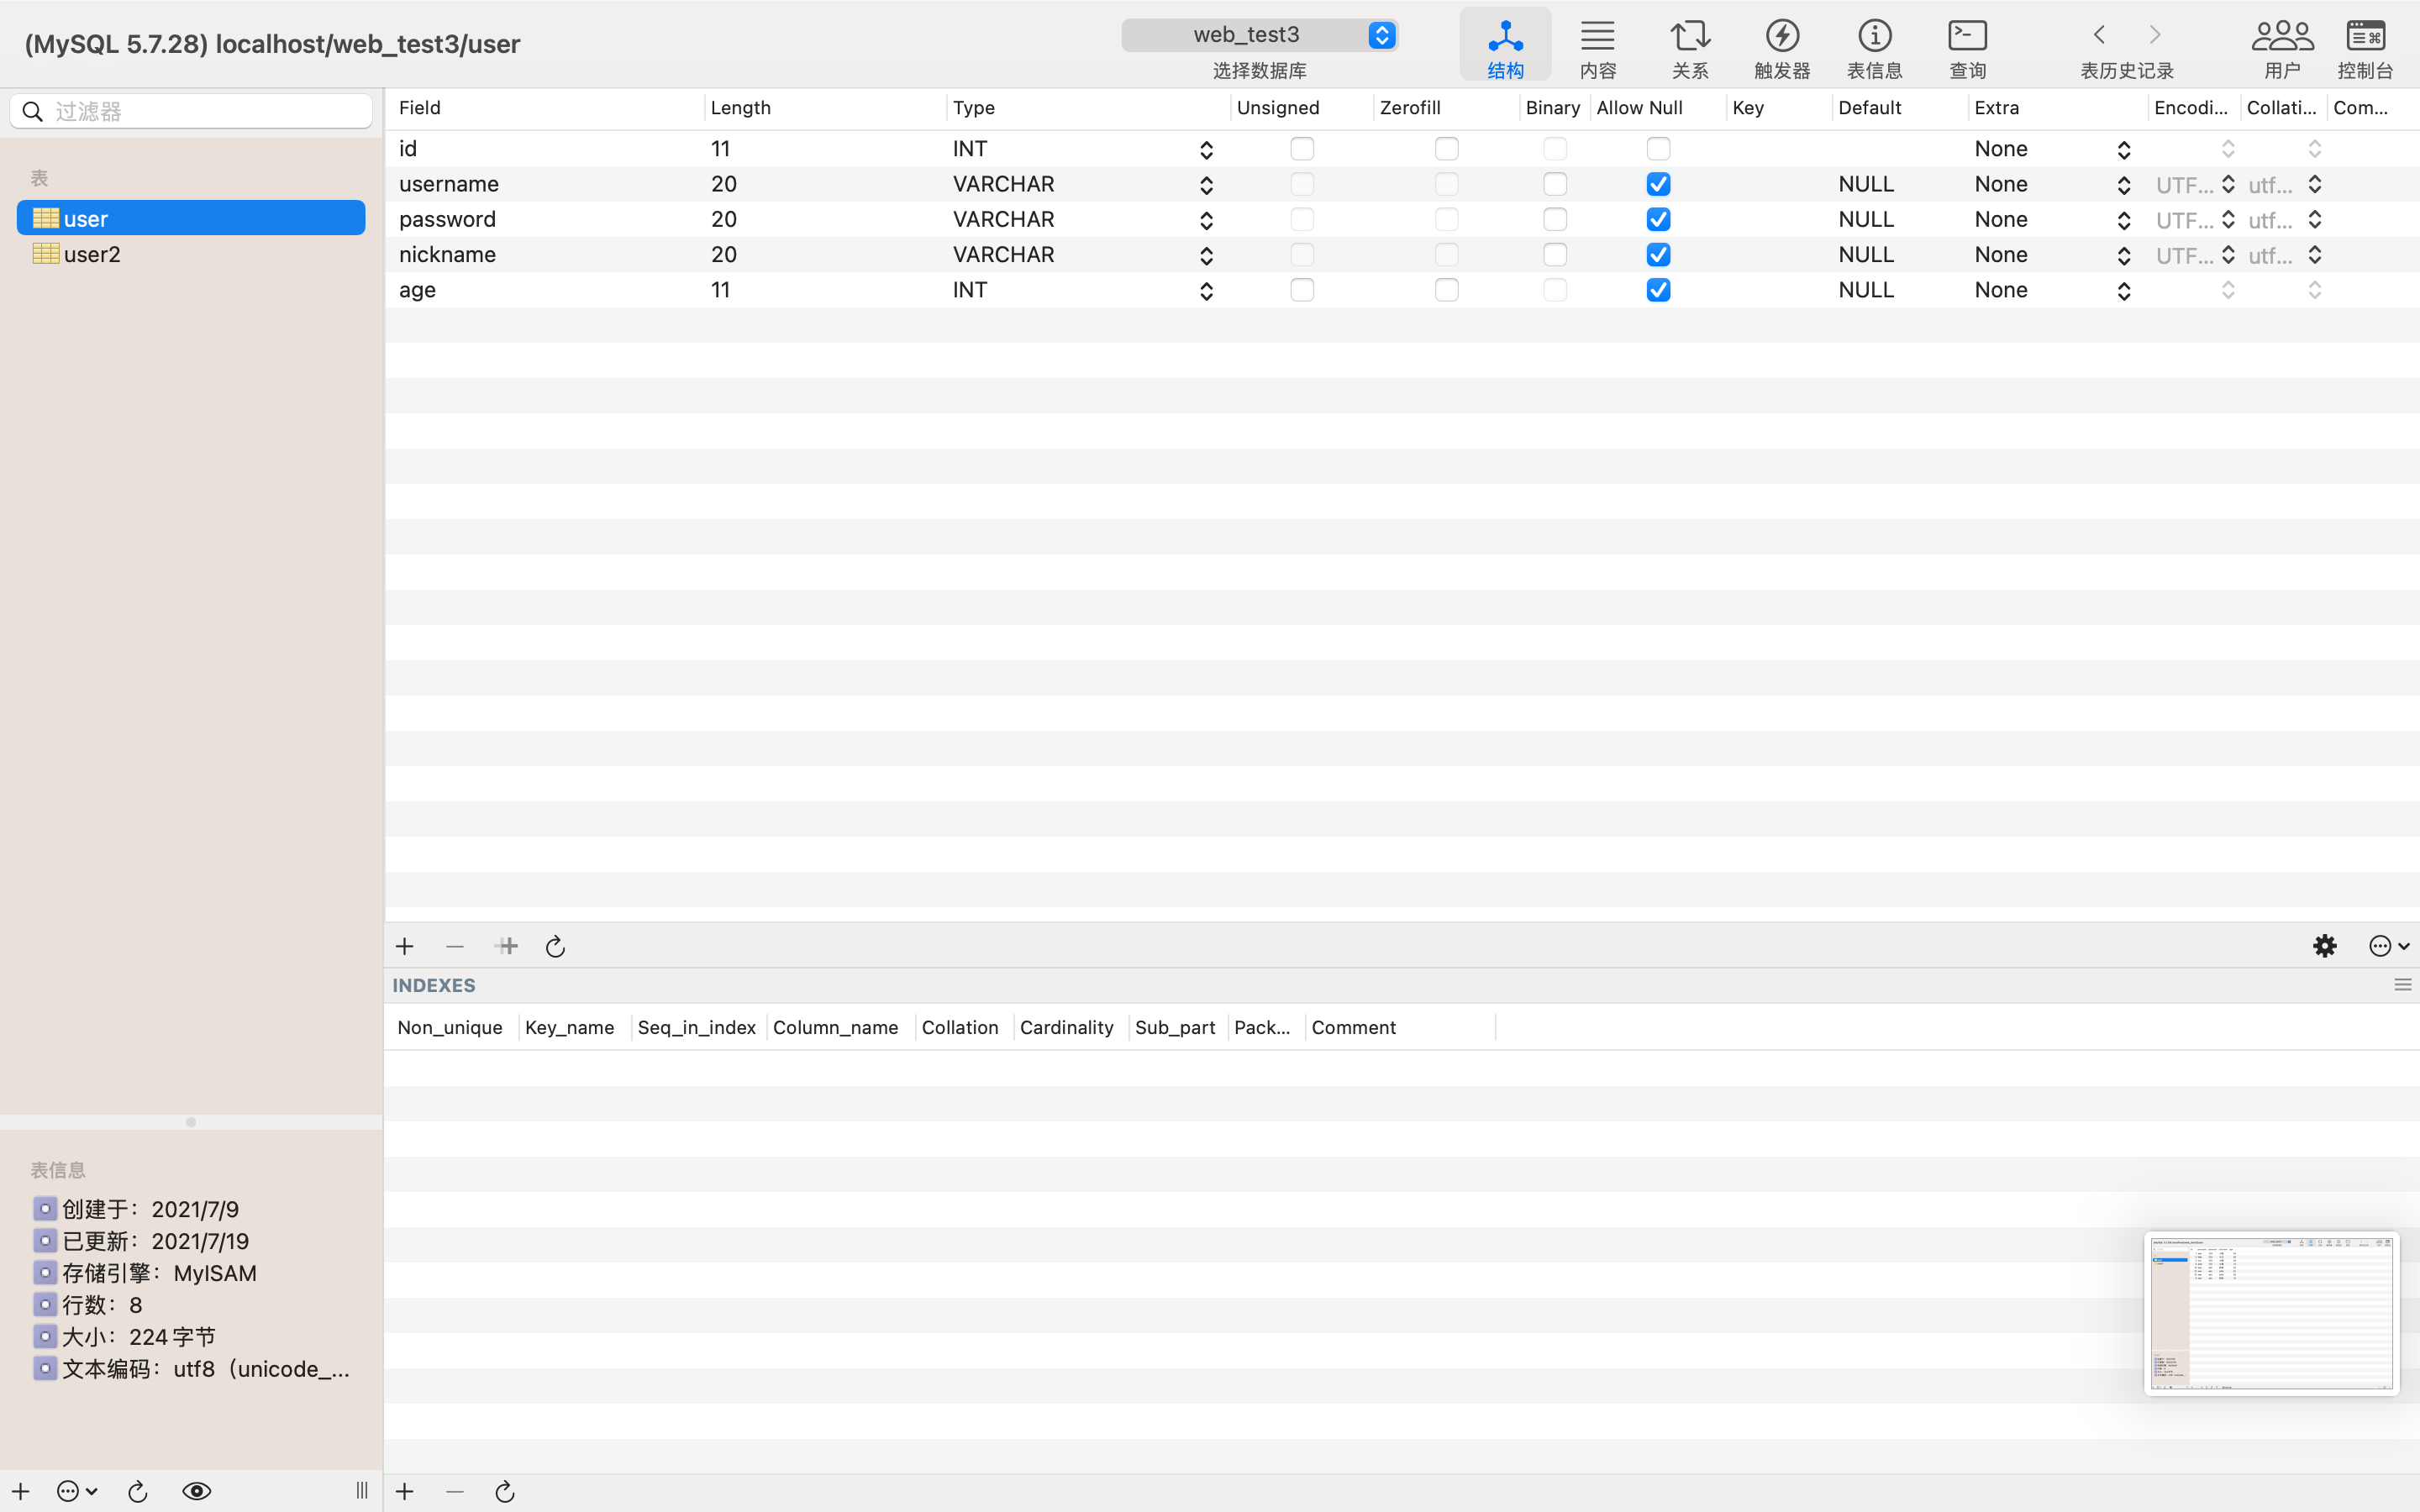2420x1512 pixels.
Task: Switch to the Content (内容) tab
Action: (x=1597, y=47)
